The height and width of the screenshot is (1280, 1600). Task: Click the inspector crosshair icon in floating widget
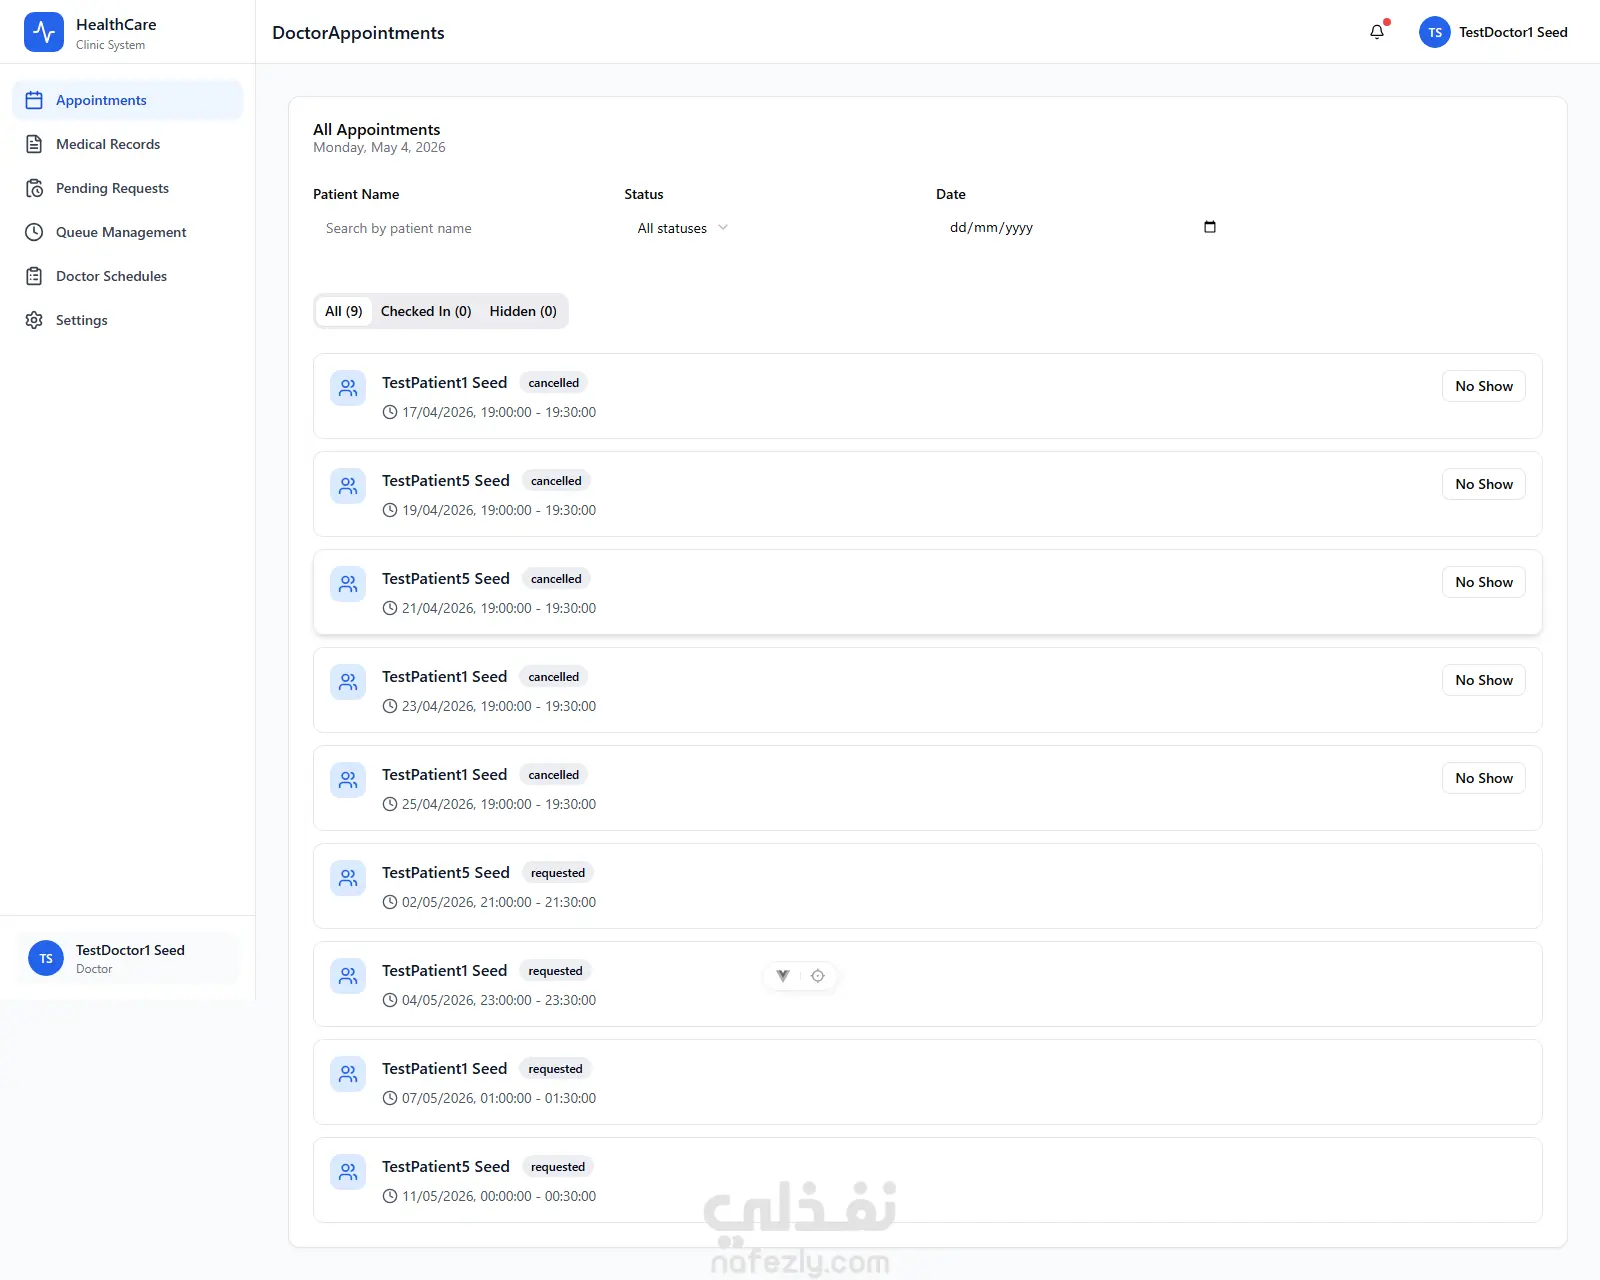tap(818, 976)
